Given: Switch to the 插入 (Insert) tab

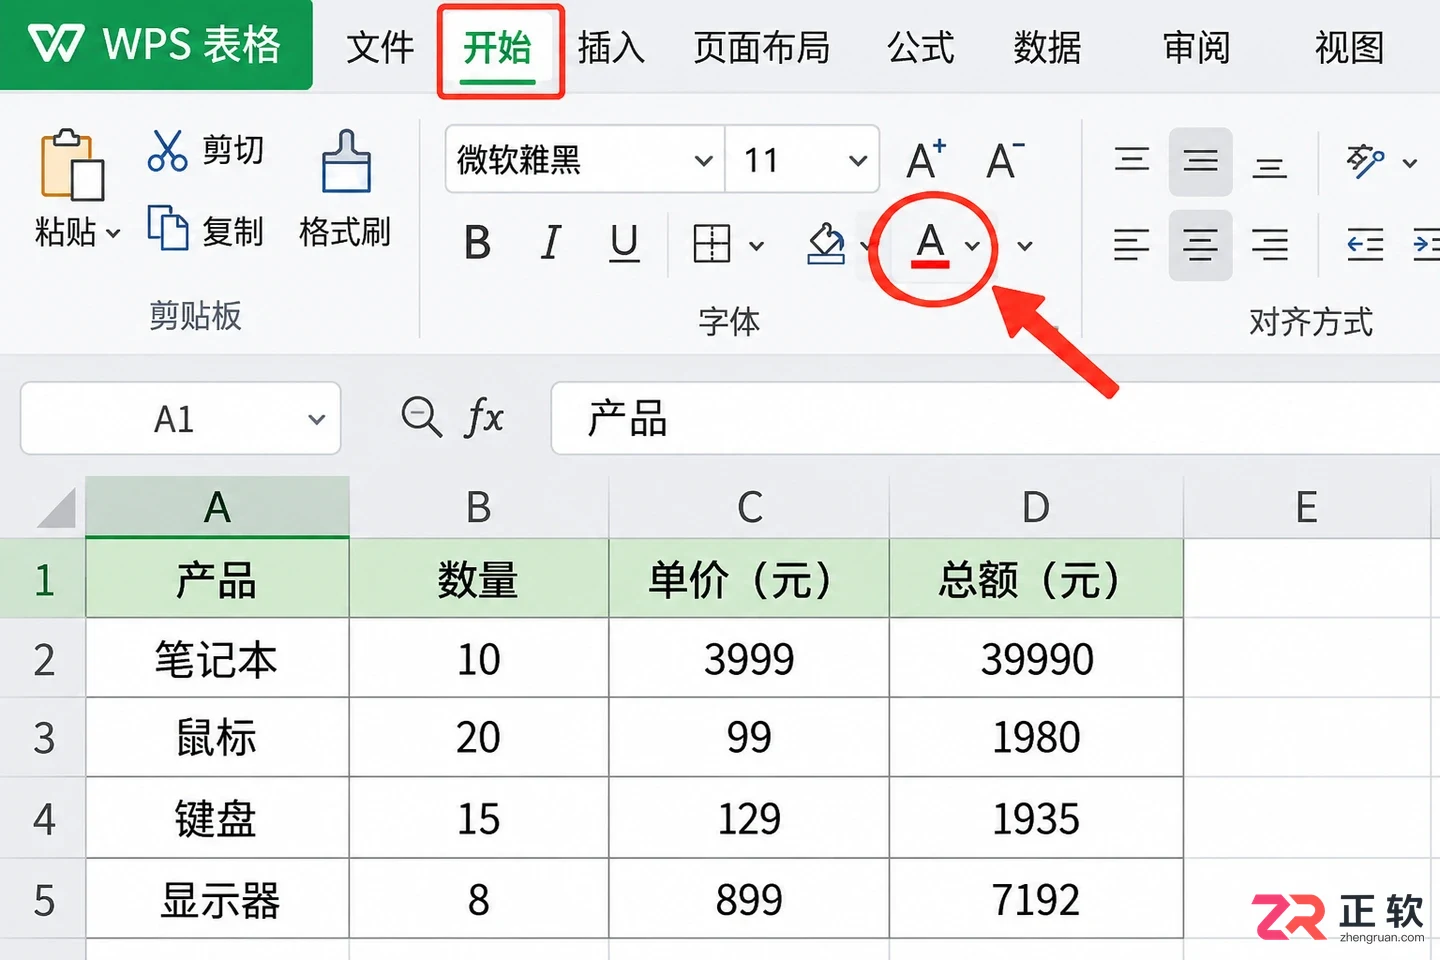Looking at the screenshot, I should point(611,47).
